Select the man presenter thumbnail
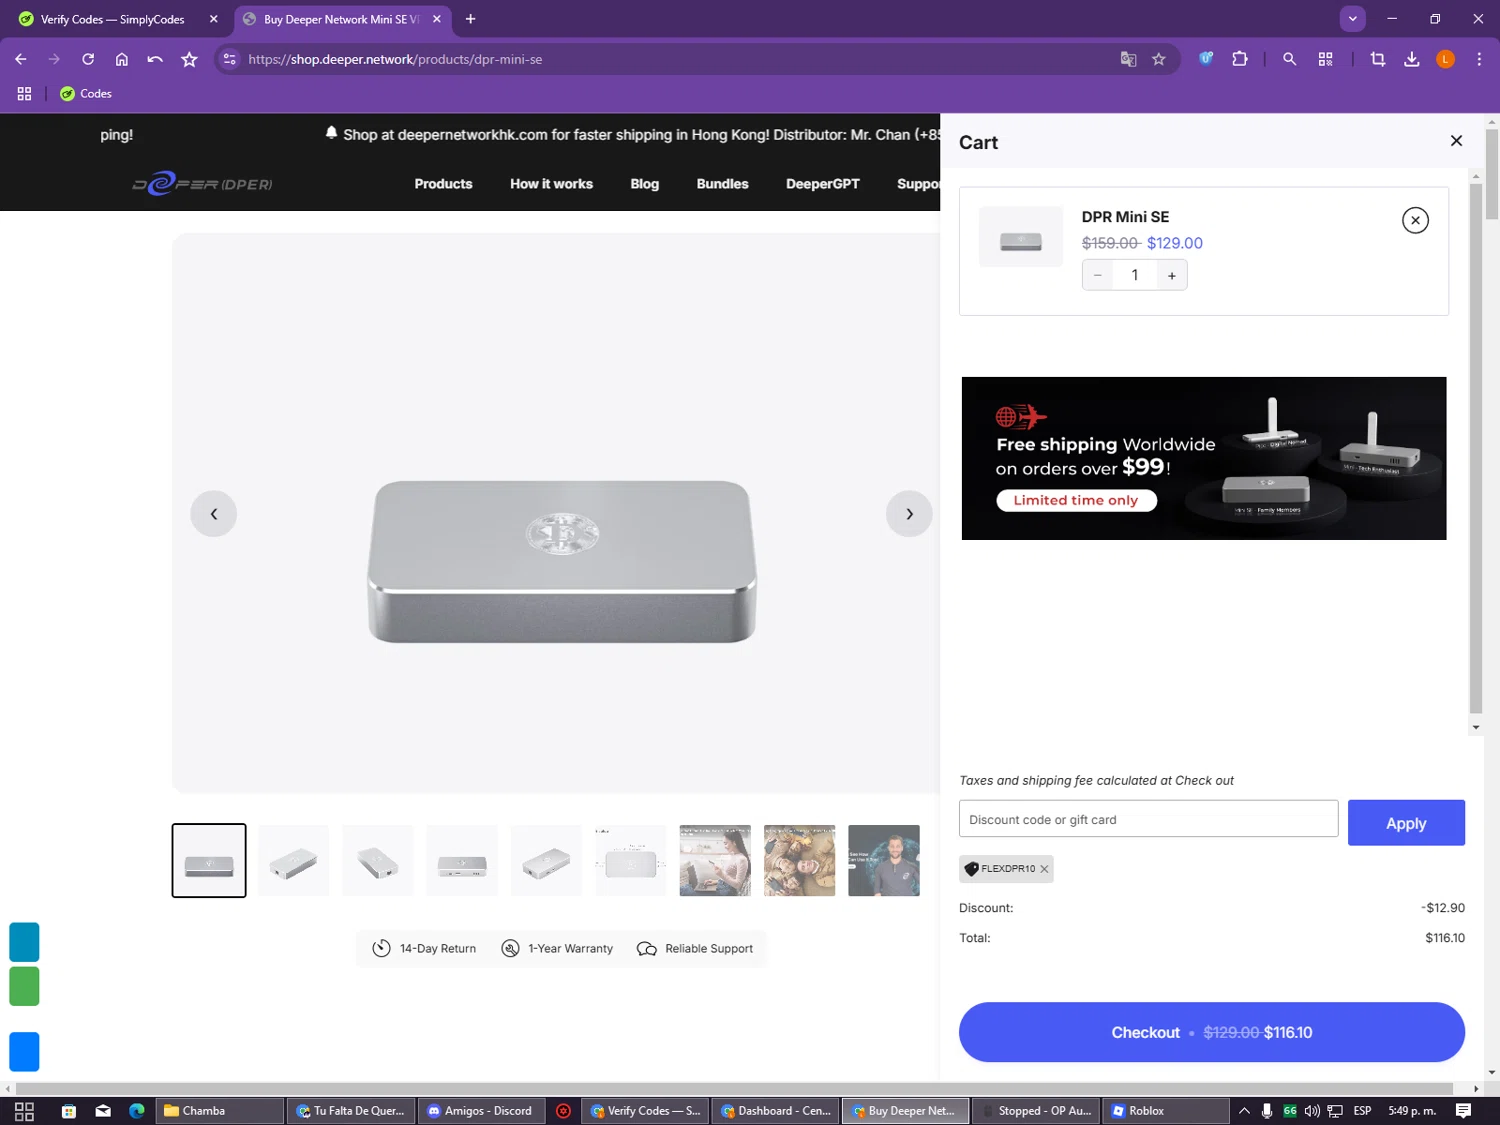The image size is (1500, 1125). [884, 860]
